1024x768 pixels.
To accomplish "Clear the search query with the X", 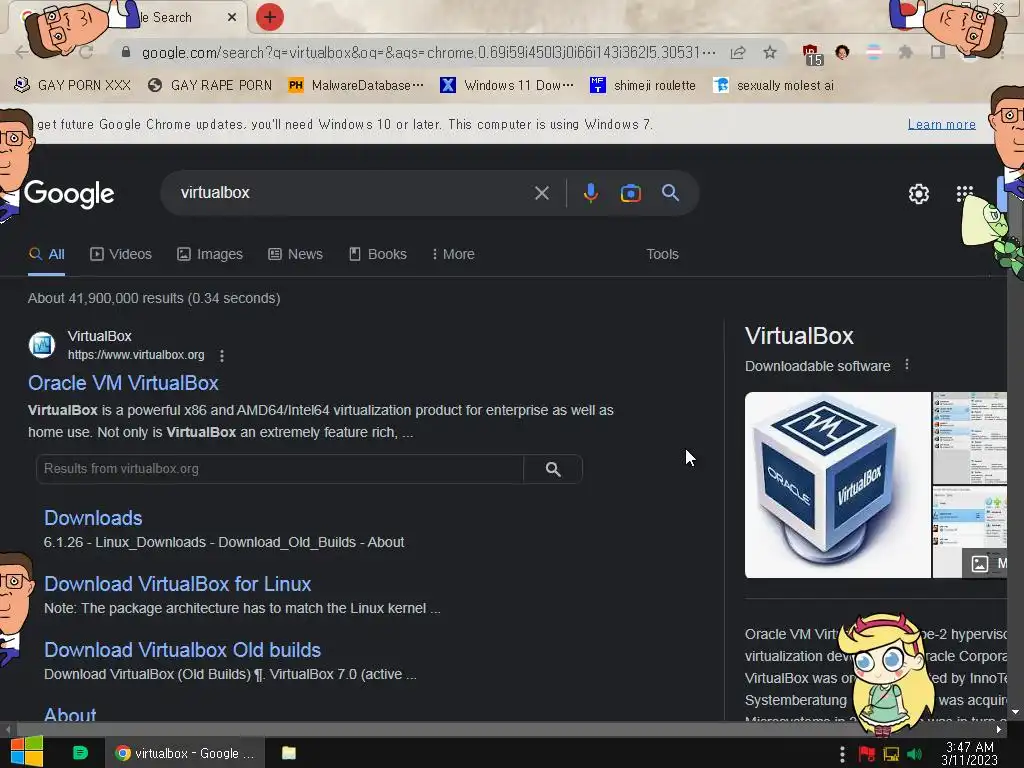I will pyautogui.click(x=541, y=193).
